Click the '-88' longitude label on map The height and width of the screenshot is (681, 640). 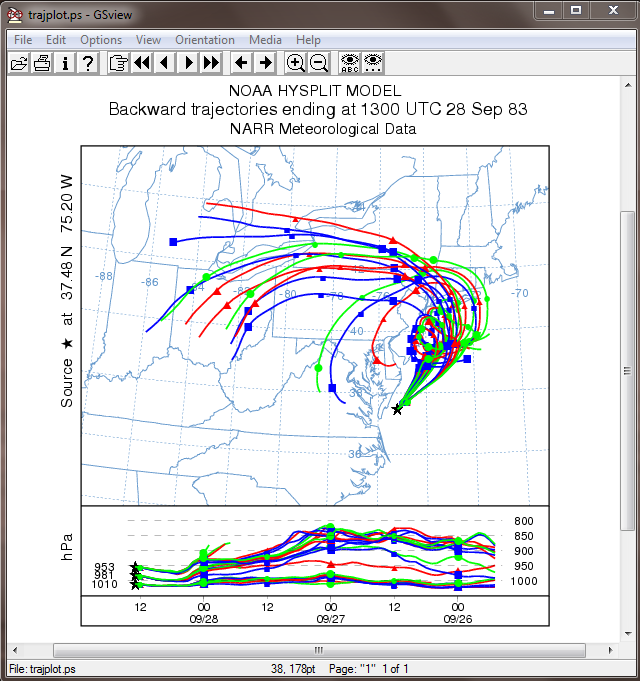click(x=104, y=276)
